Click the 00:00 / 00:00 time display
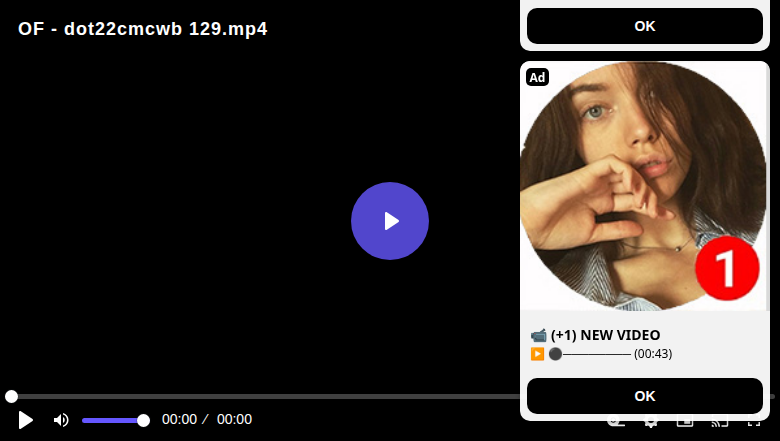This screenshot has height=441, width=780. tap(207, 420)
